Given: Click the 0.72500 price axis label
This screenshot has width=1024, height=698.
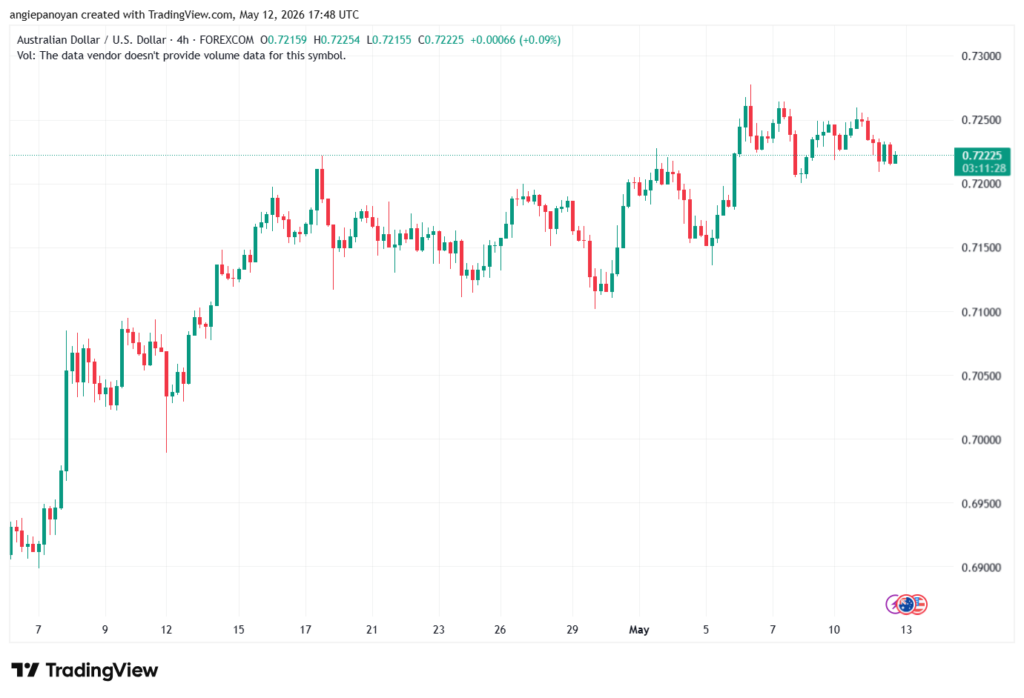Looking at the screenshot, I should pos(981,120).
